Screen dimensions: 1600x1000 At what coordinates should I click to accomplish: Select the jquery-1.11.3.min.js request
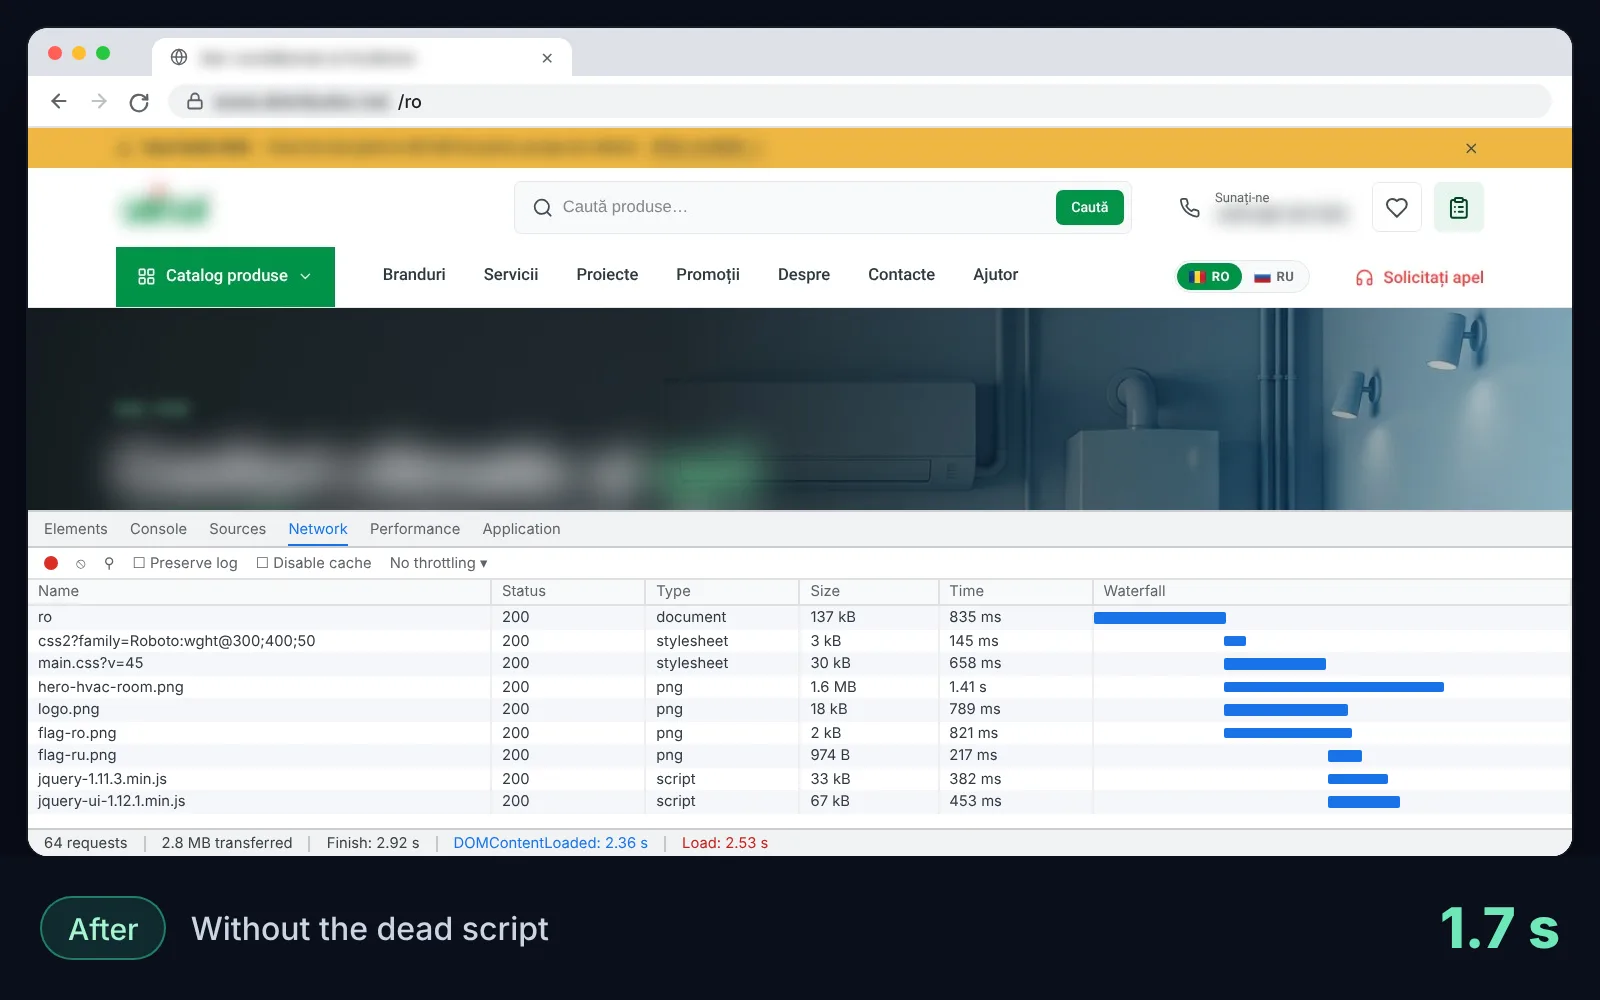pyautogui.click(x=800, y=779)
